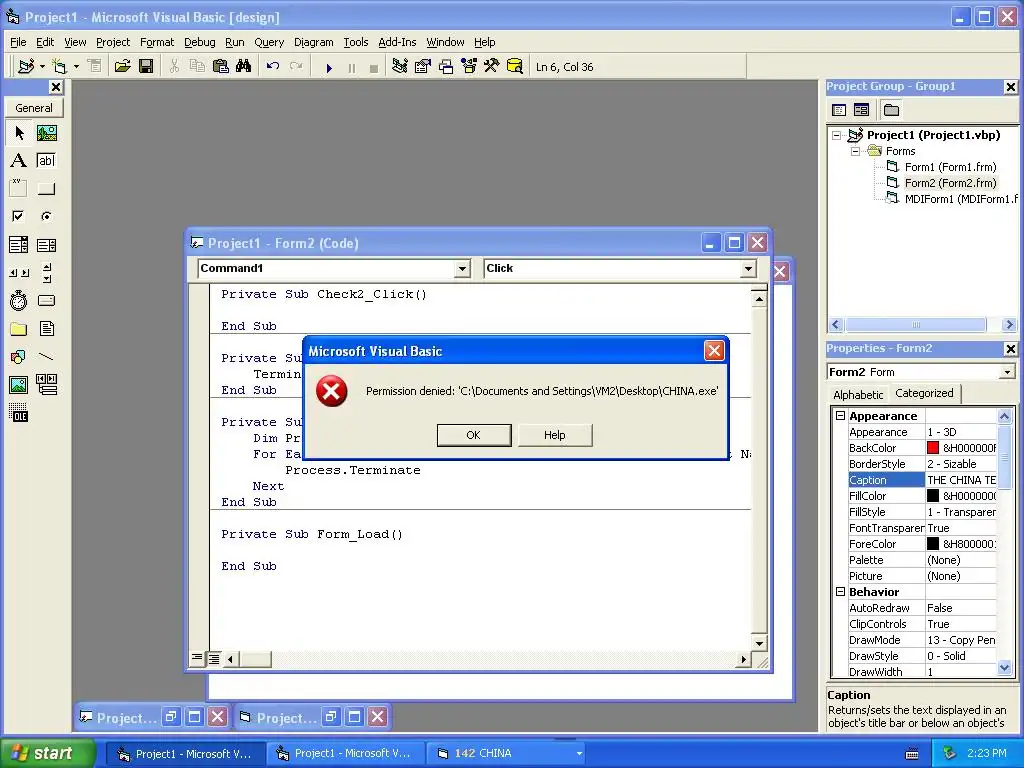Viewport: 1024px width, 768px height.
Task: Select the Timer control in the toolbox
Action: coord(19,300)
